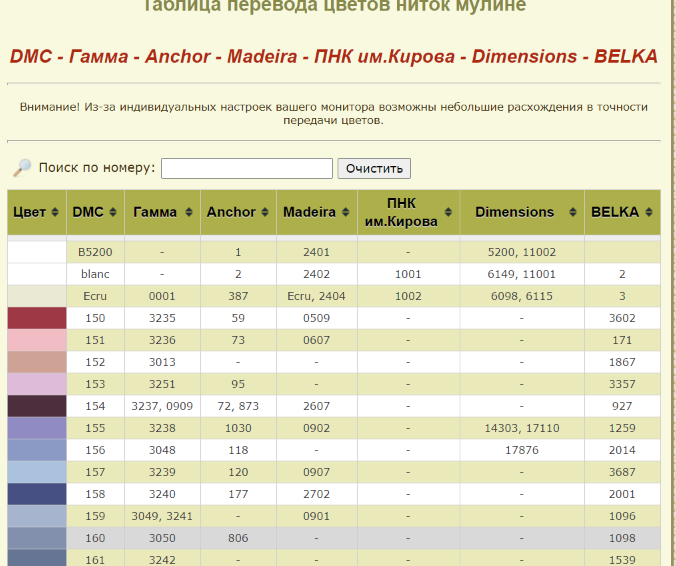
Task: Click Гамма cell '3236'
Action: pos(162,340)
